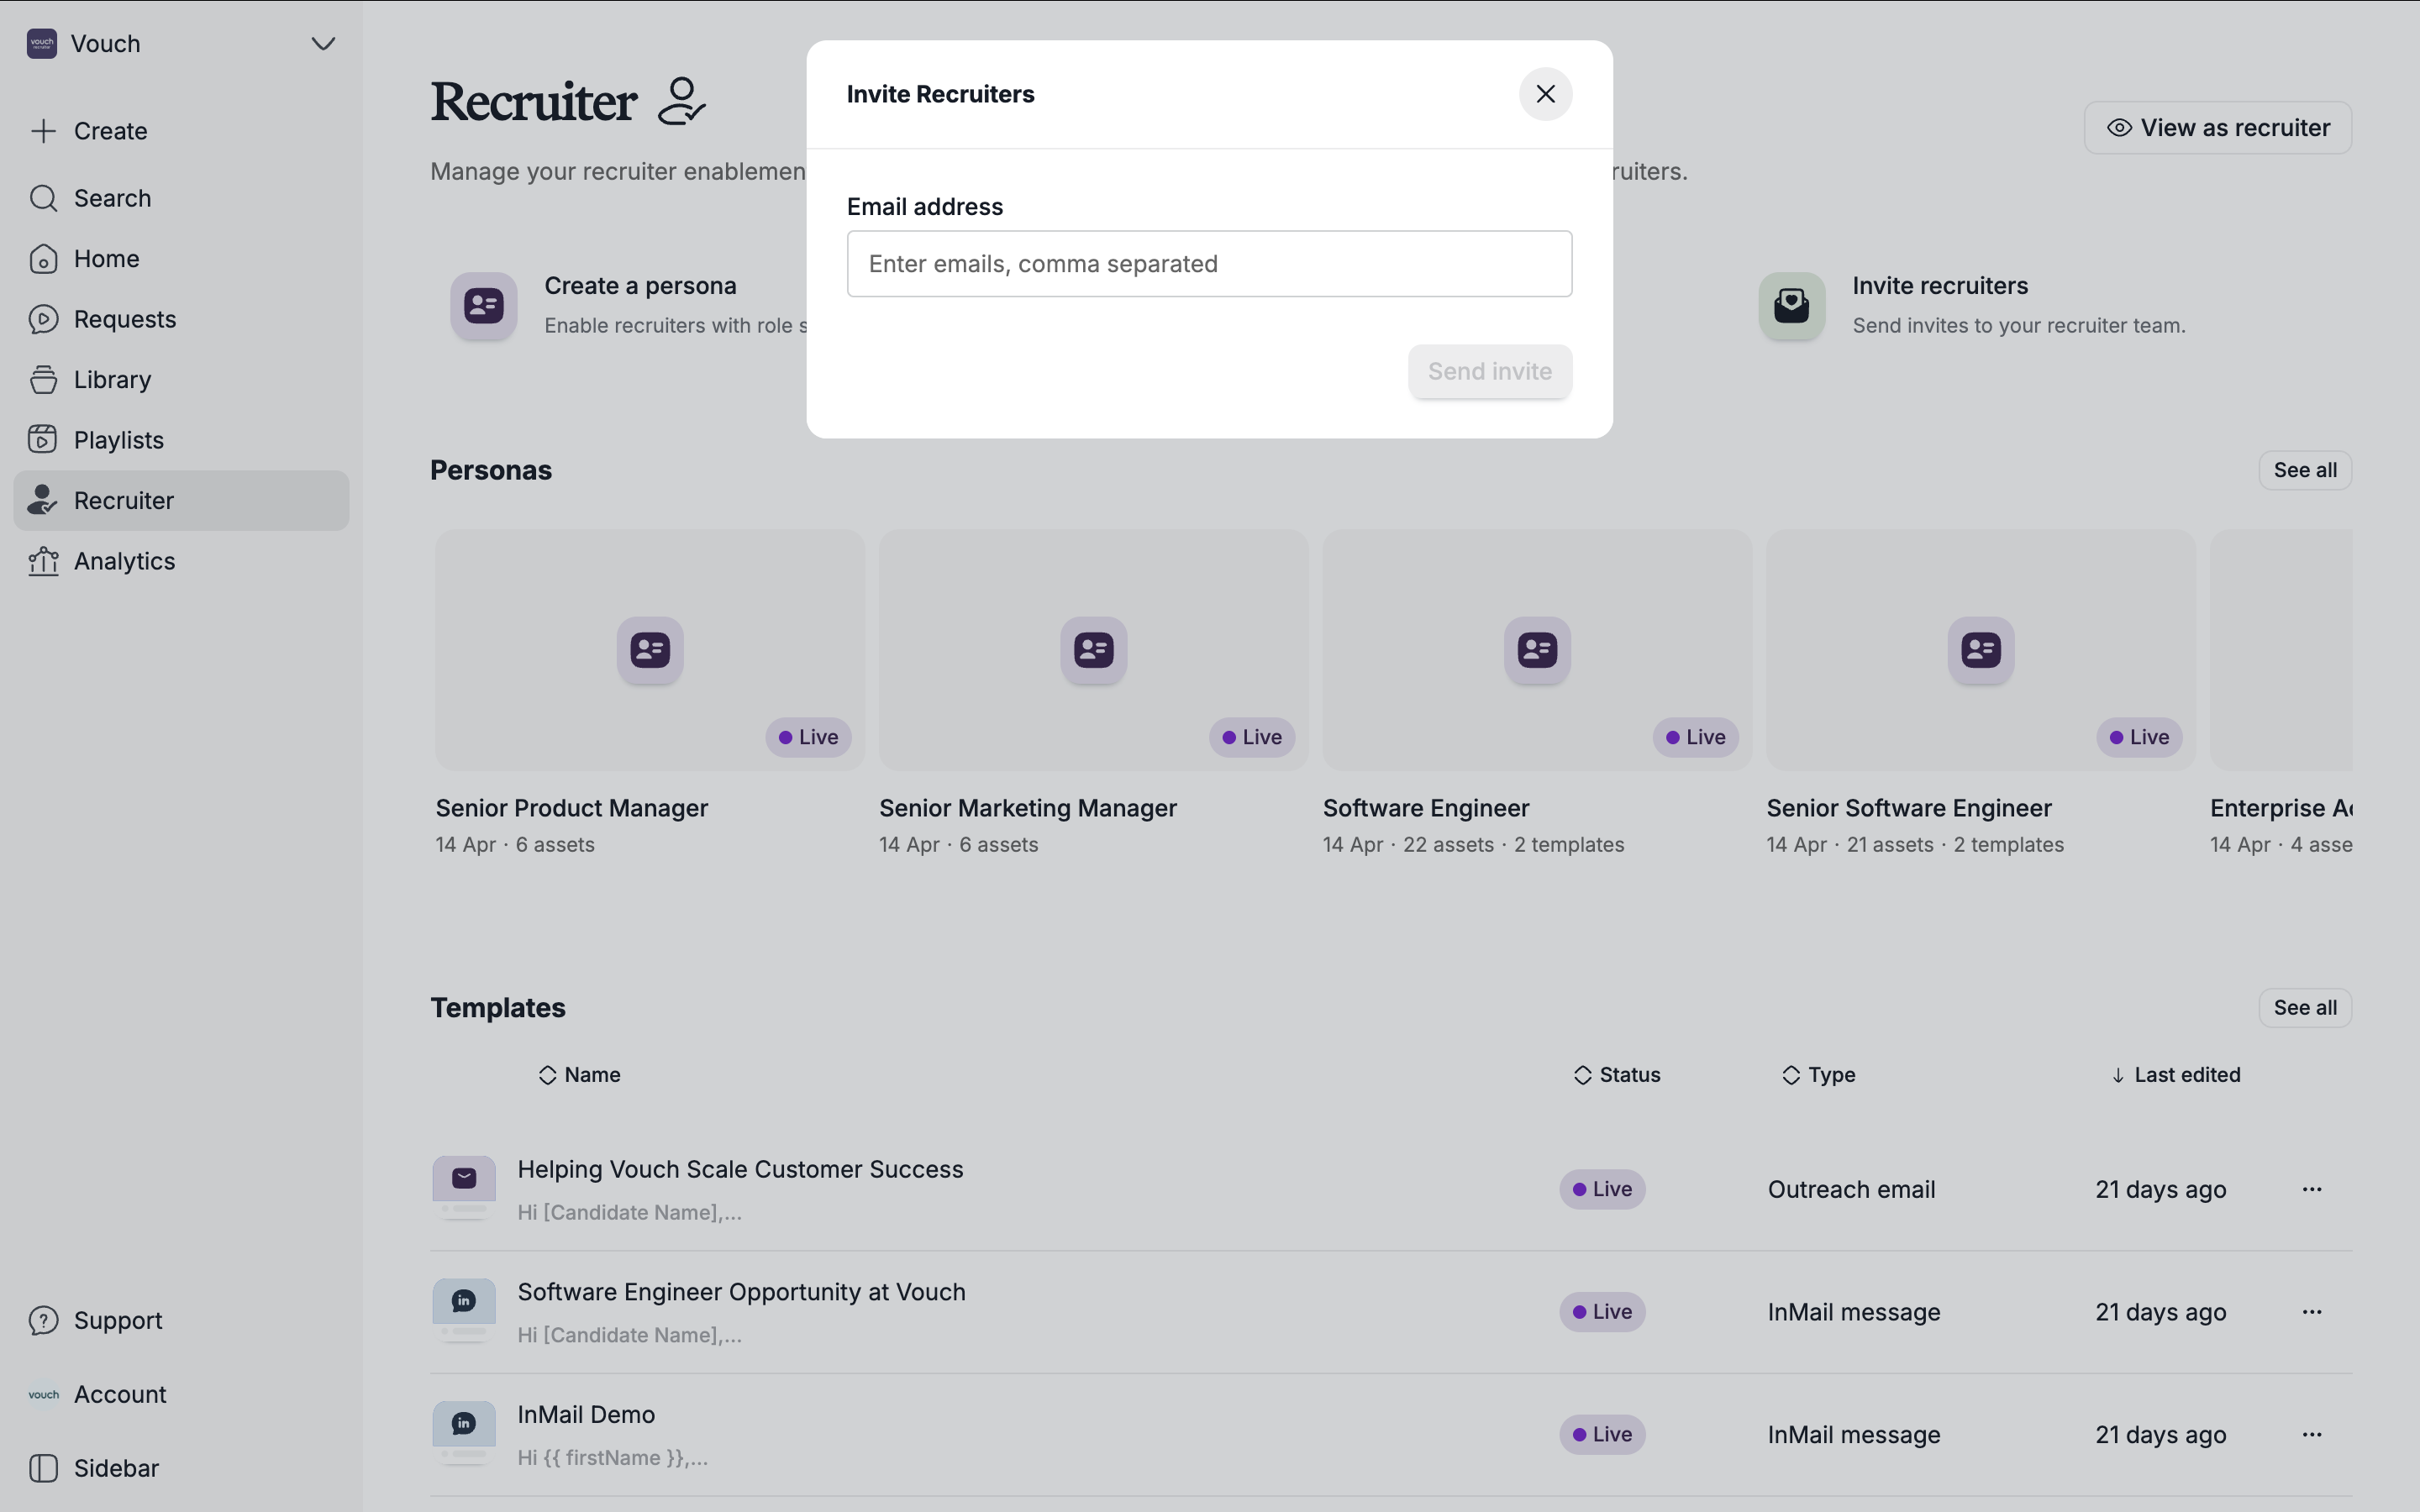Open more options for Helping Vouch Scale template

[2311, 1190]
